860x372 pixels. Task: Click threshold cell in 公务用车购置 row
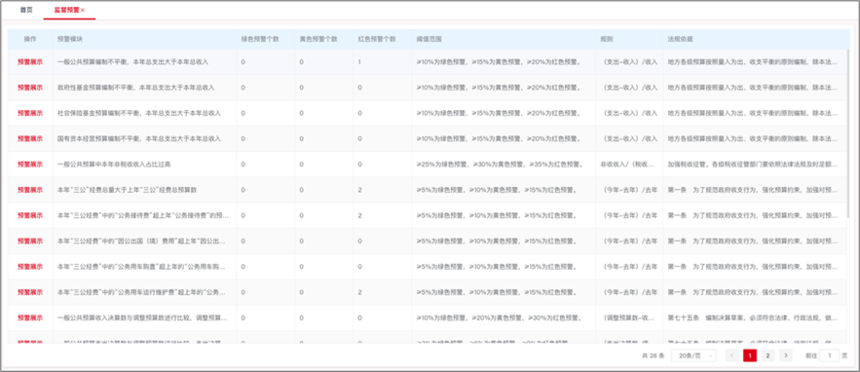[496, 267]
